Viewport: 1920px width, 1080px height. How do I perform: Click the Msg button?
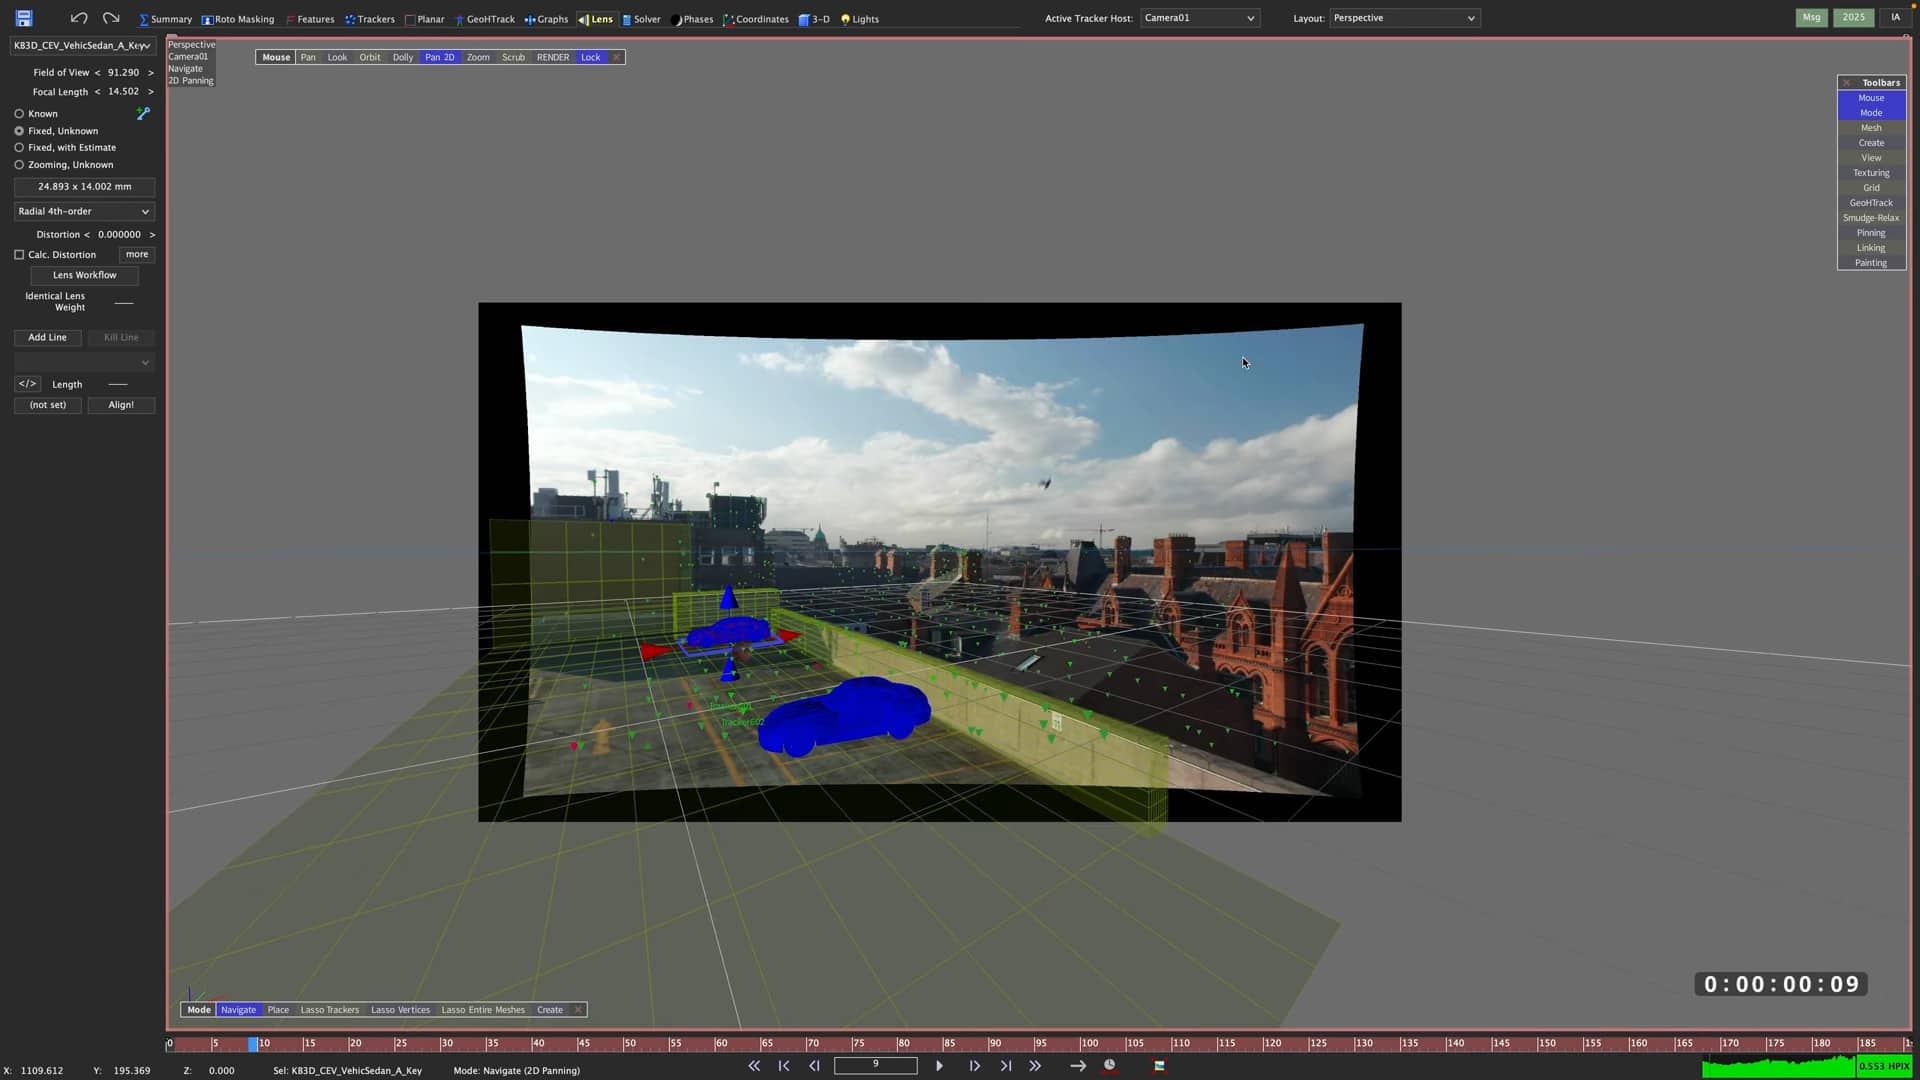(1811, 17)
